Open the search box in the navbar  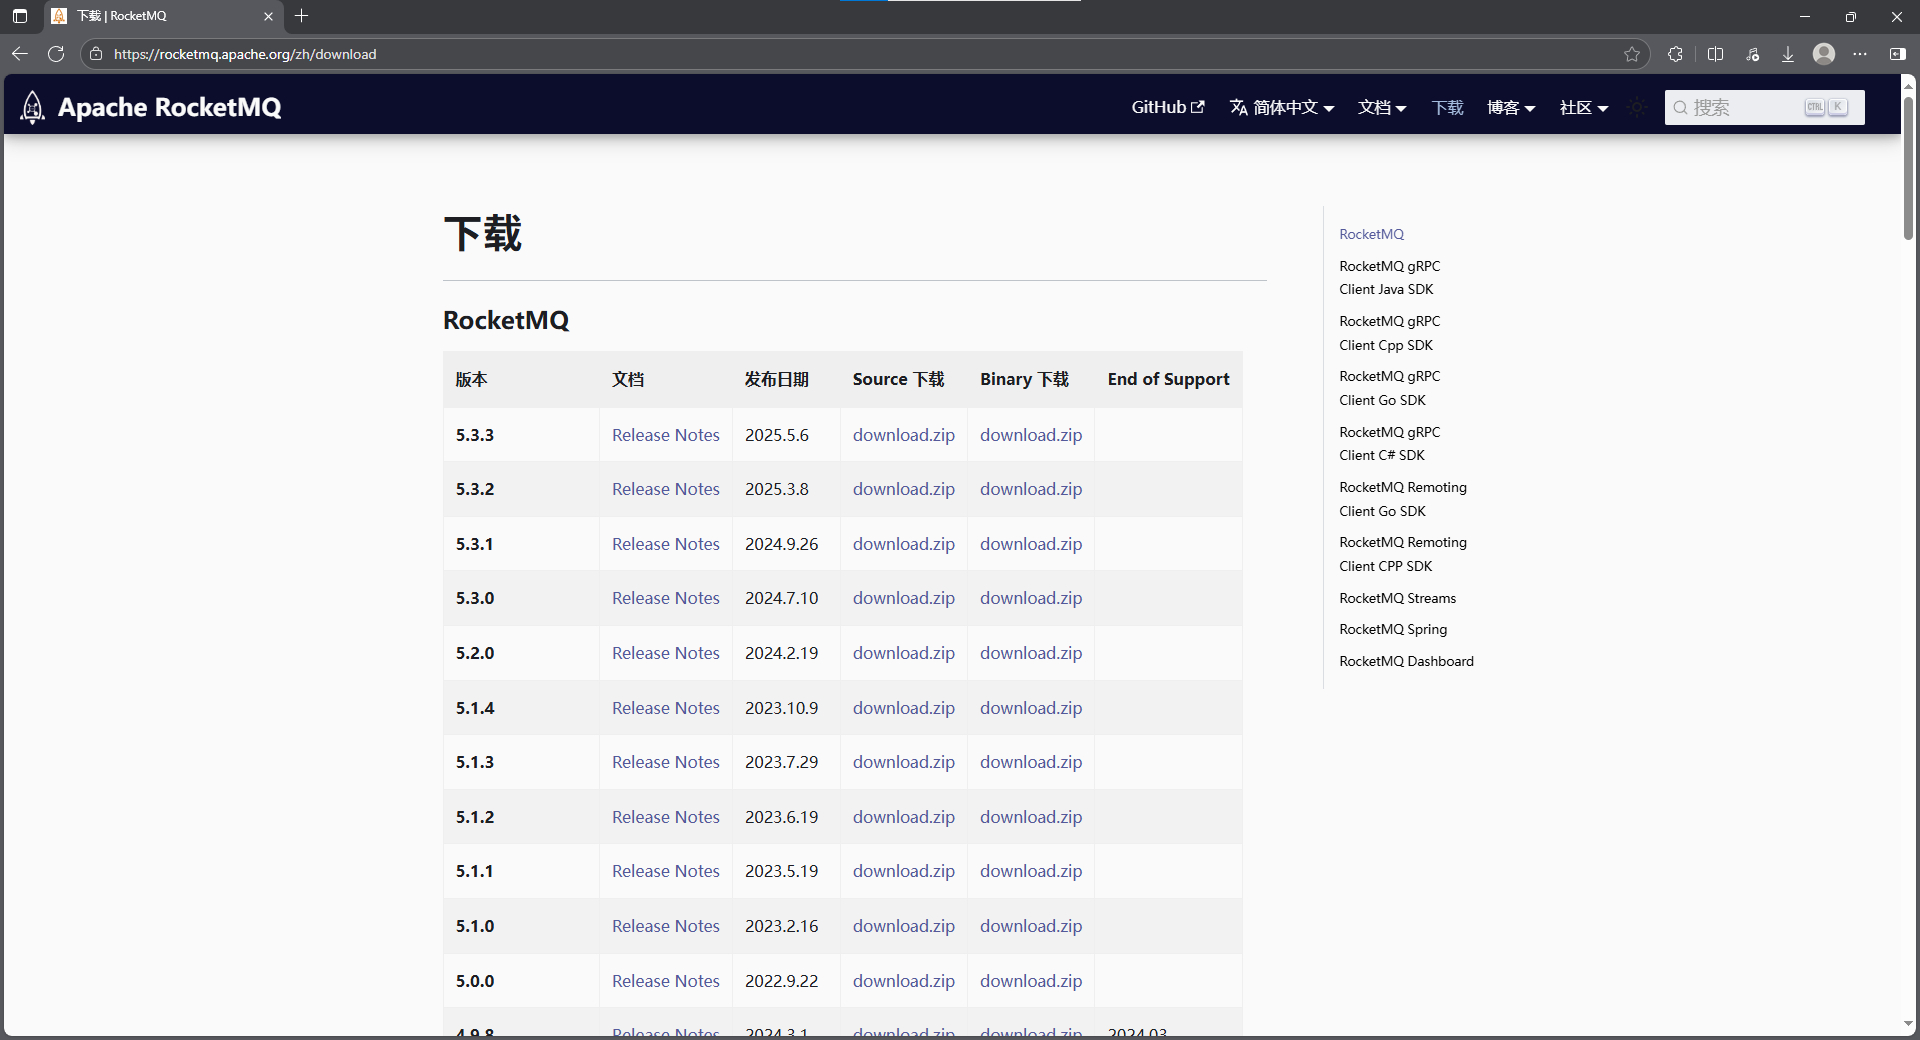(x=1763, y=107)
